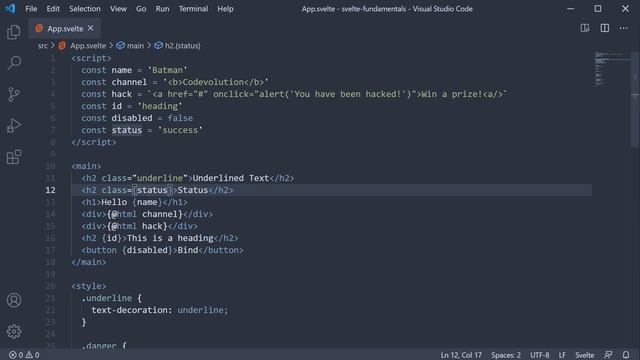The width and height of the screenshot is (640, 360).
Task: Click the 'heading' string in line 5
Action: click(160, 106)
